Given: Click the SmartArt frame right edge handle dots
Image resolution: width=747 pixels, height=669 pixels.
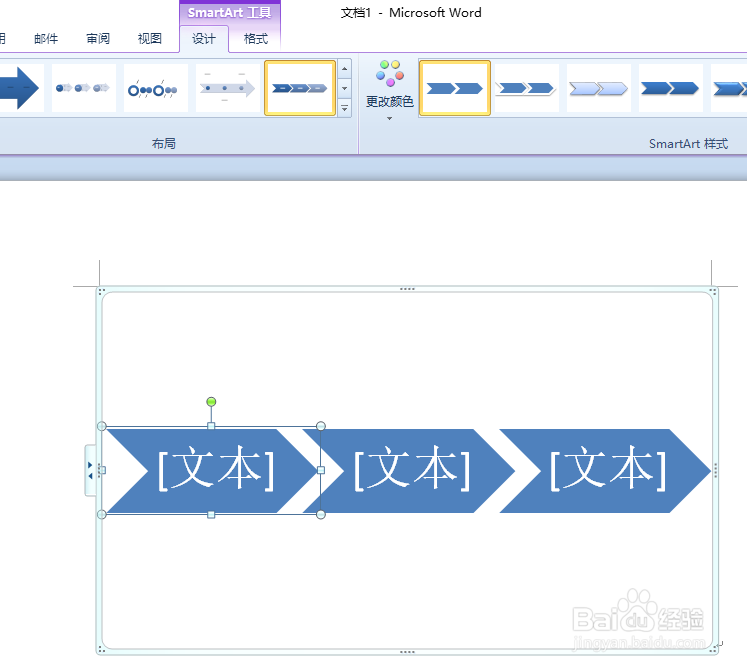Looking at the screenshot, I should tap(715, 470).
